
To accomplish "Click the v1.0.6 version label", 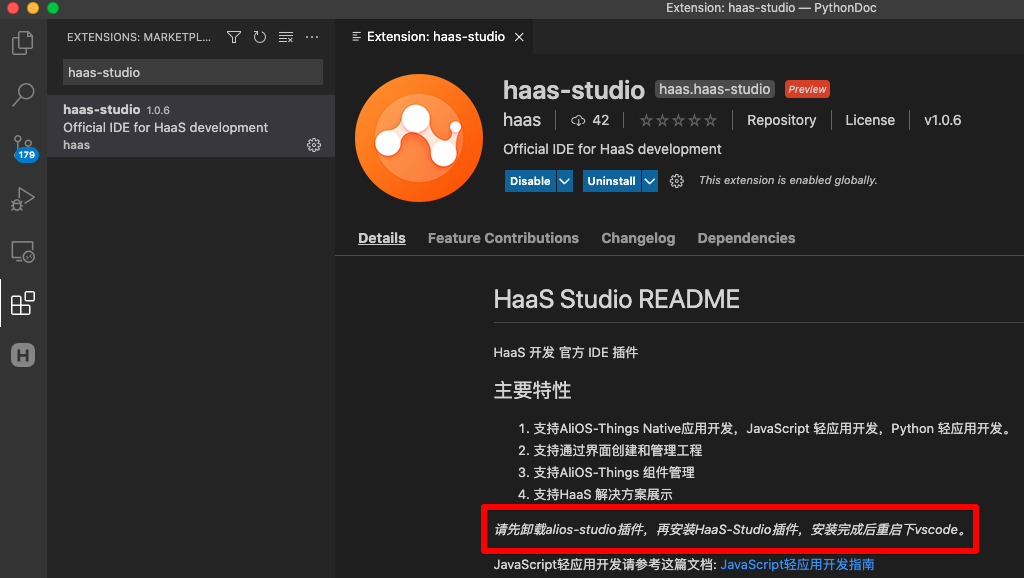I will coord(942,120).
